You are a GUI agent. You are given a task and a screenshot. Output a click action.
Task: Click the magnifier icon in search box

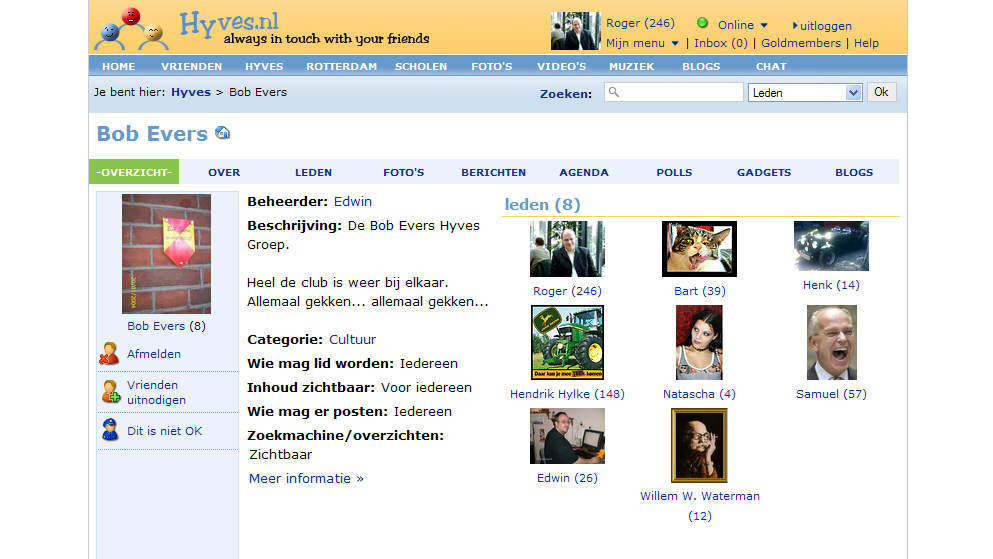[614, 92]
